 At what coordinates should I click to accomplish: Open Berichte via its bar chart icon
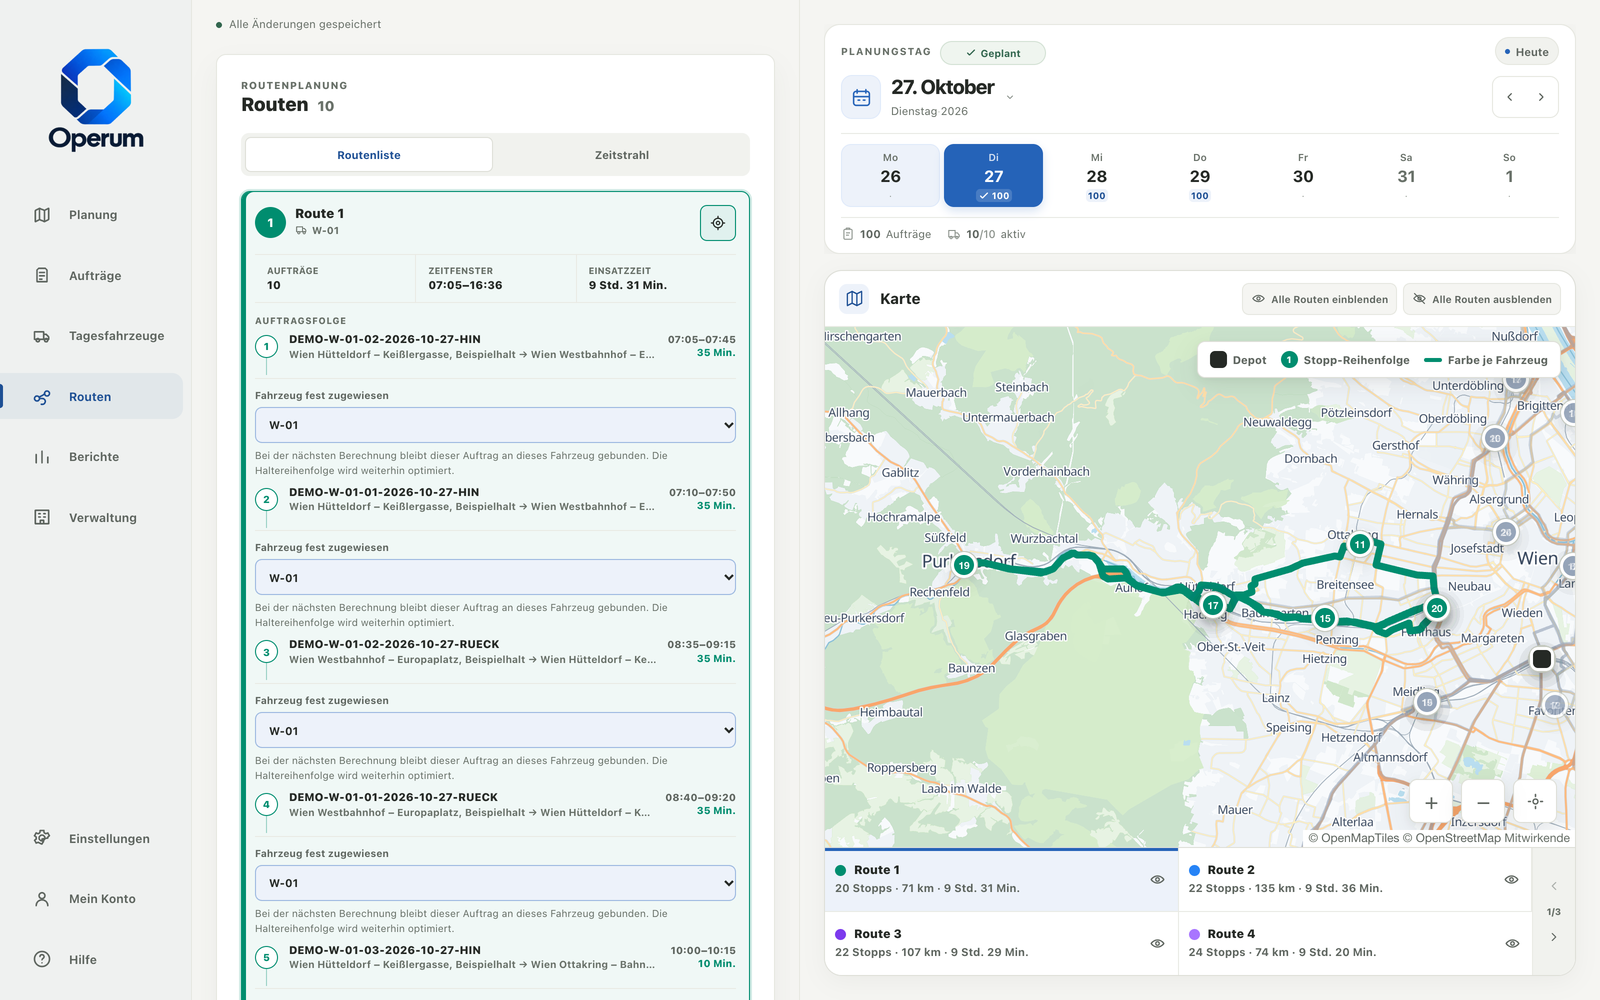tap(42, 457)
